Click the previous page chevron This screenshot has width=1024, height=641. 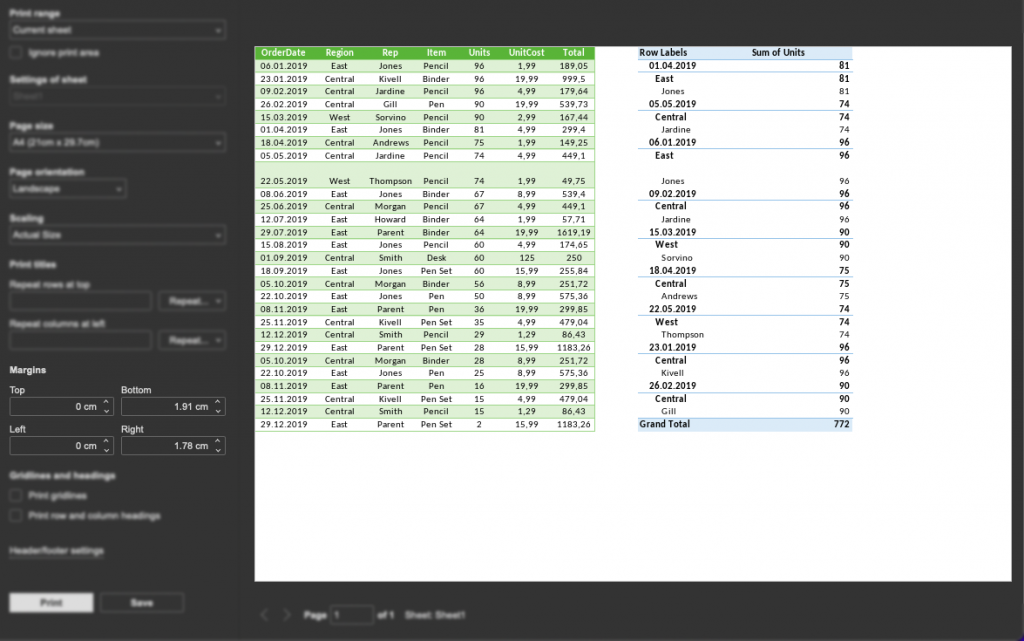pyautogui.click(x=265, y=614)
